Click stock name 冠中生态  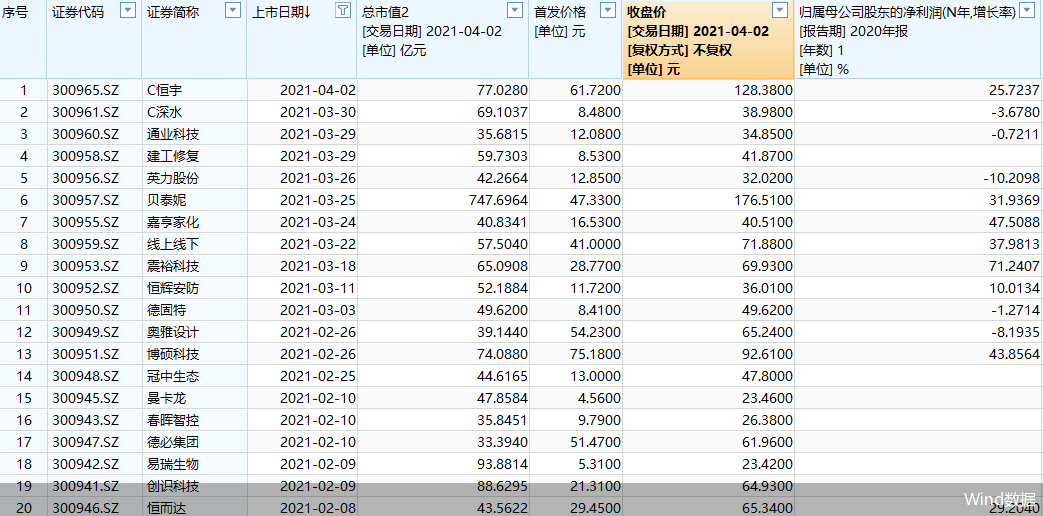click(173, 376)
